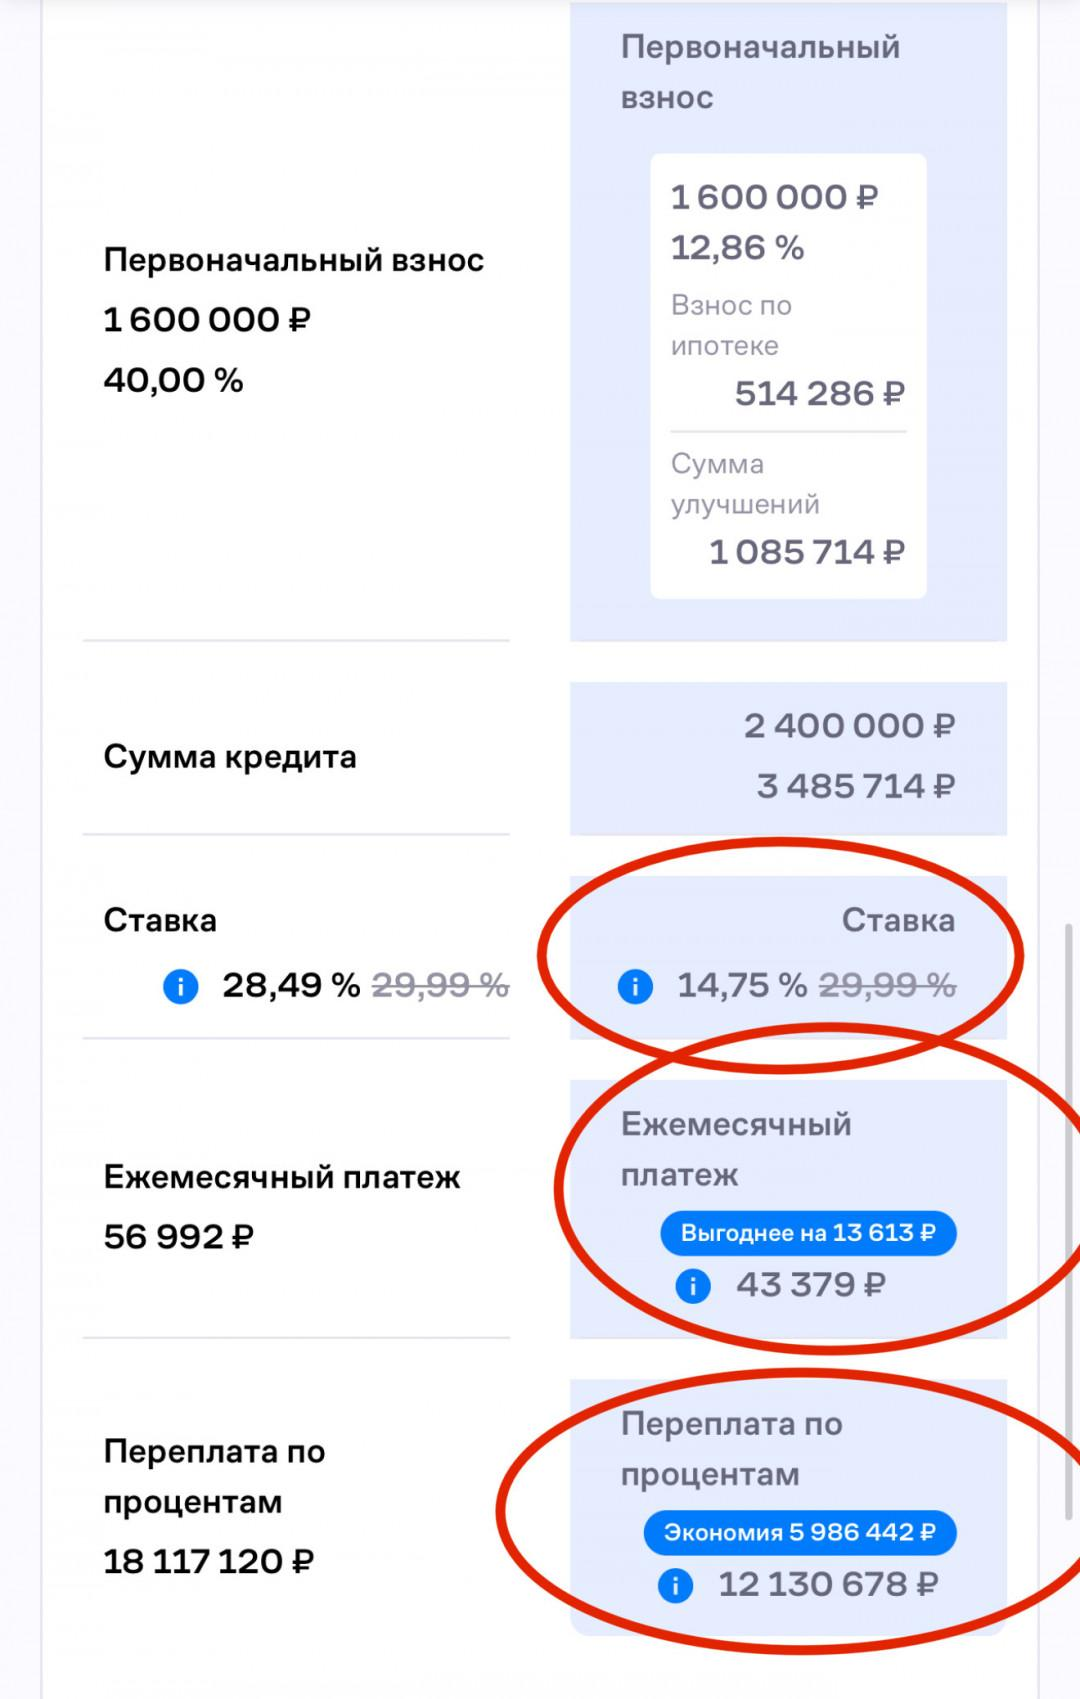Open info icon next to 12 130 678 ₽
The width and height of the screenshot is (1080, 1699).
[x=676, y=1585]
